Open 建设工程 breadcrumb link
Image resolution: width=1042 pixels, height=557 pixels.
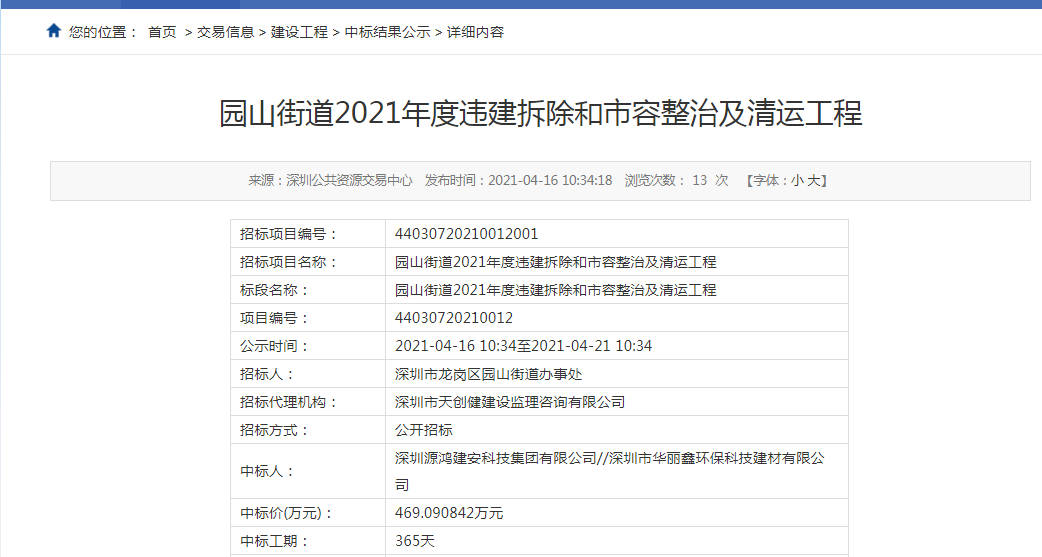point(299,32)
